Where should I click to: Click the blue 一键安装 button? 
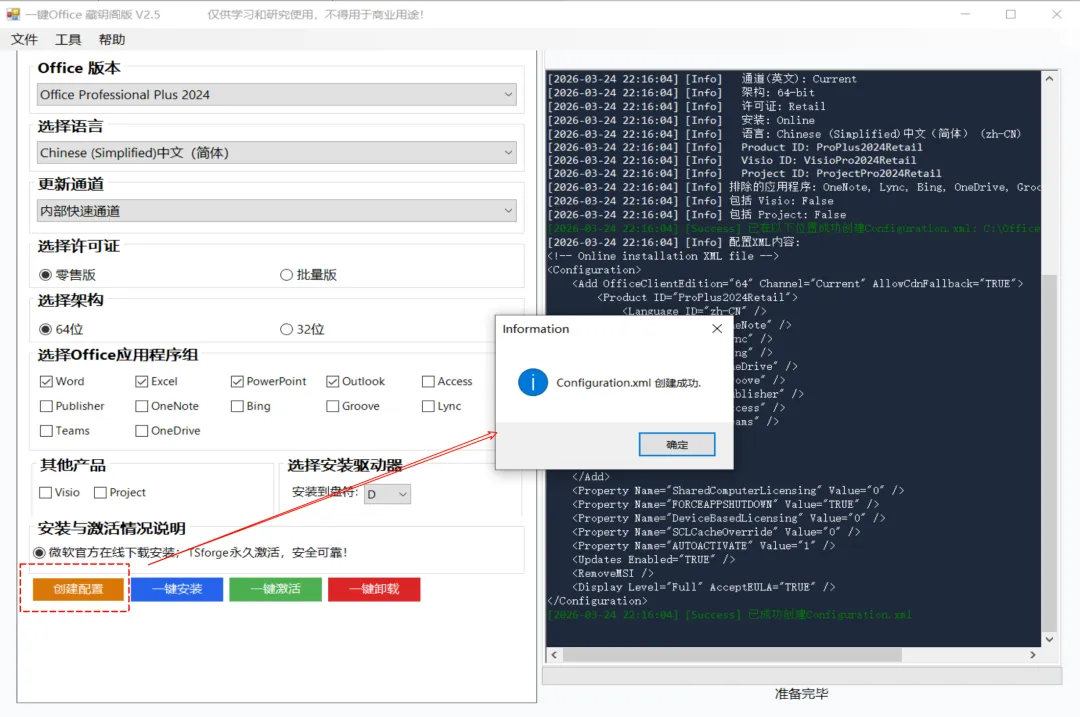tap(177, 589)
